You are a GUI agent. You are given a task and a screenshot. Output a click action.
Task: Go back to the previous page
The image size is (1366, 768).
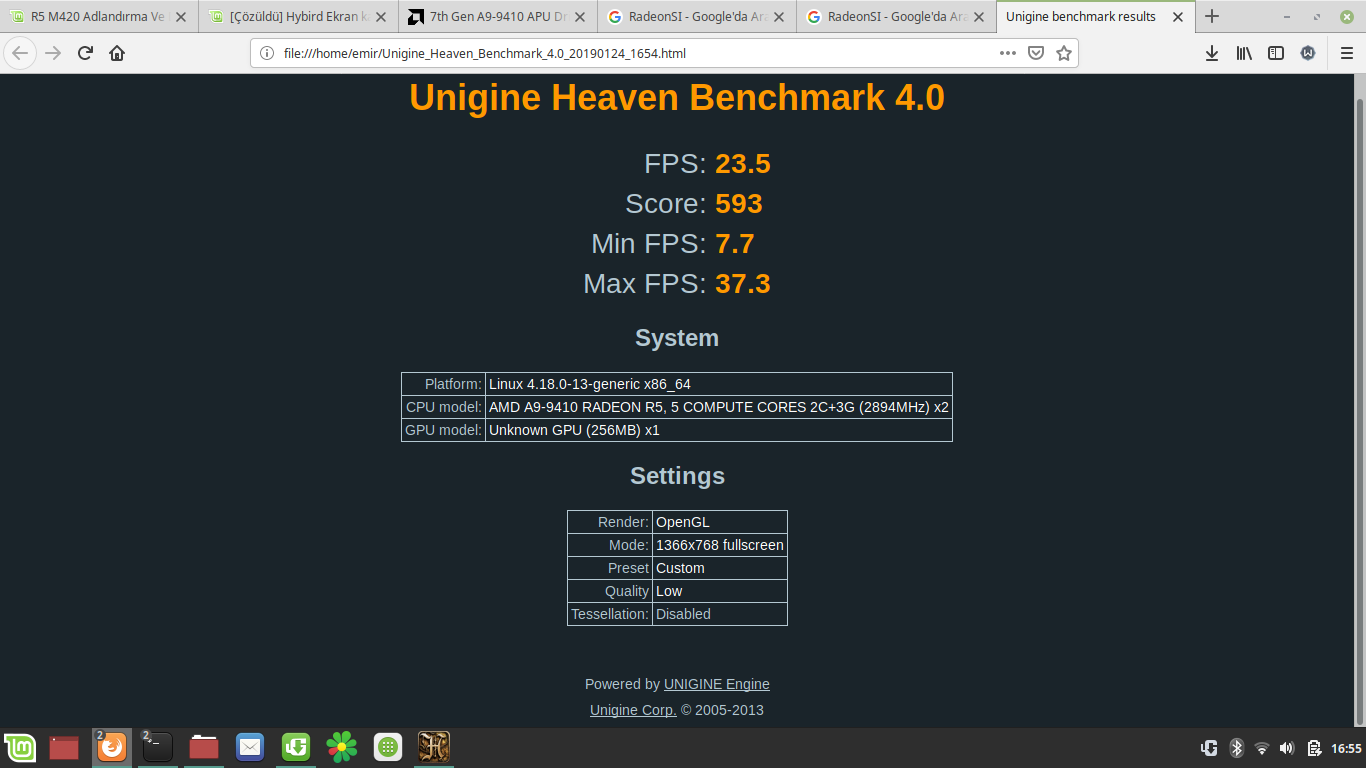[x=20, y=53]
